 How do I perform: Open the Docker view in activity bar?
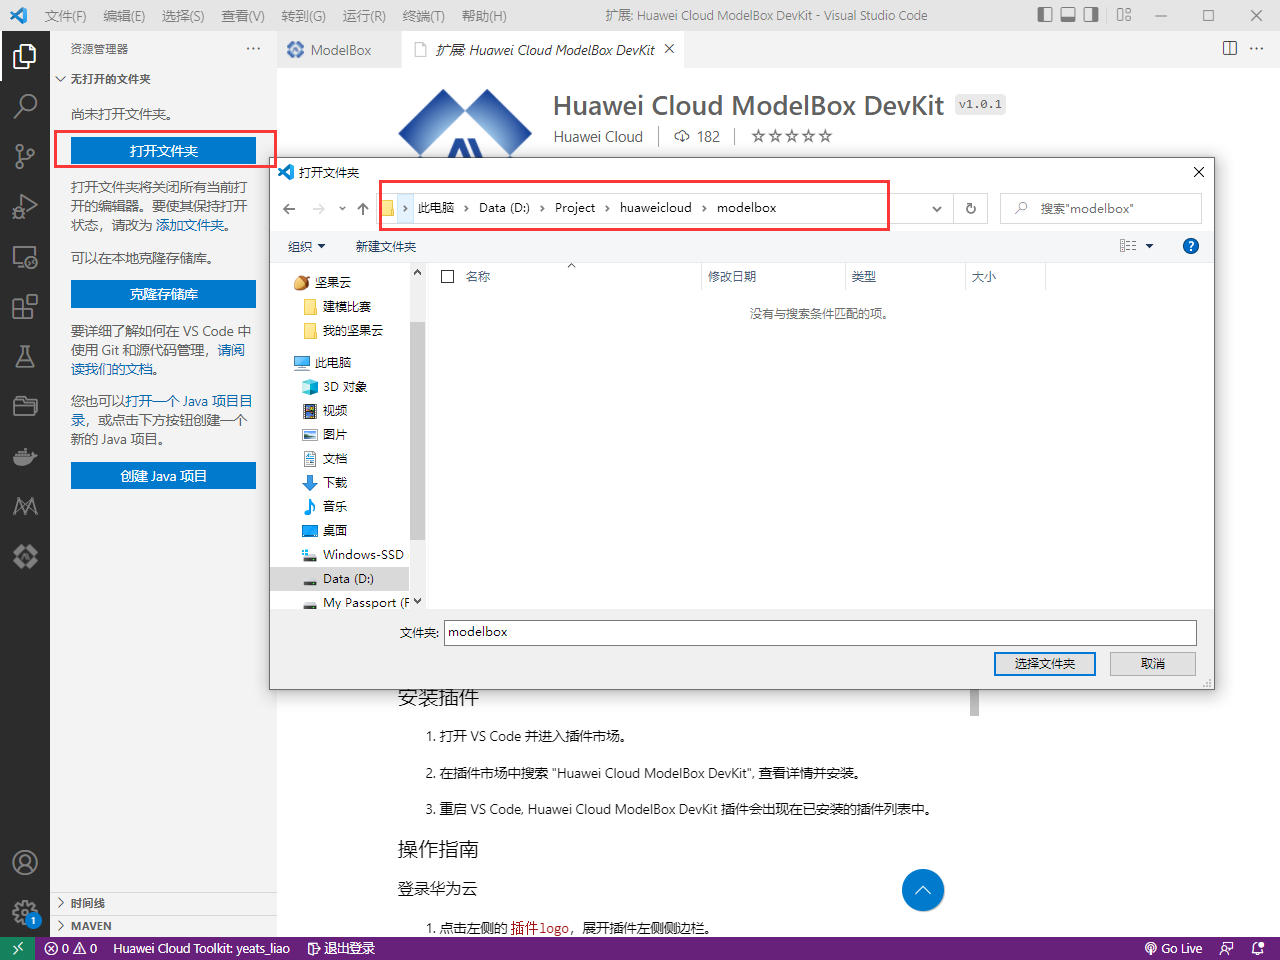(x=25, y=457)
